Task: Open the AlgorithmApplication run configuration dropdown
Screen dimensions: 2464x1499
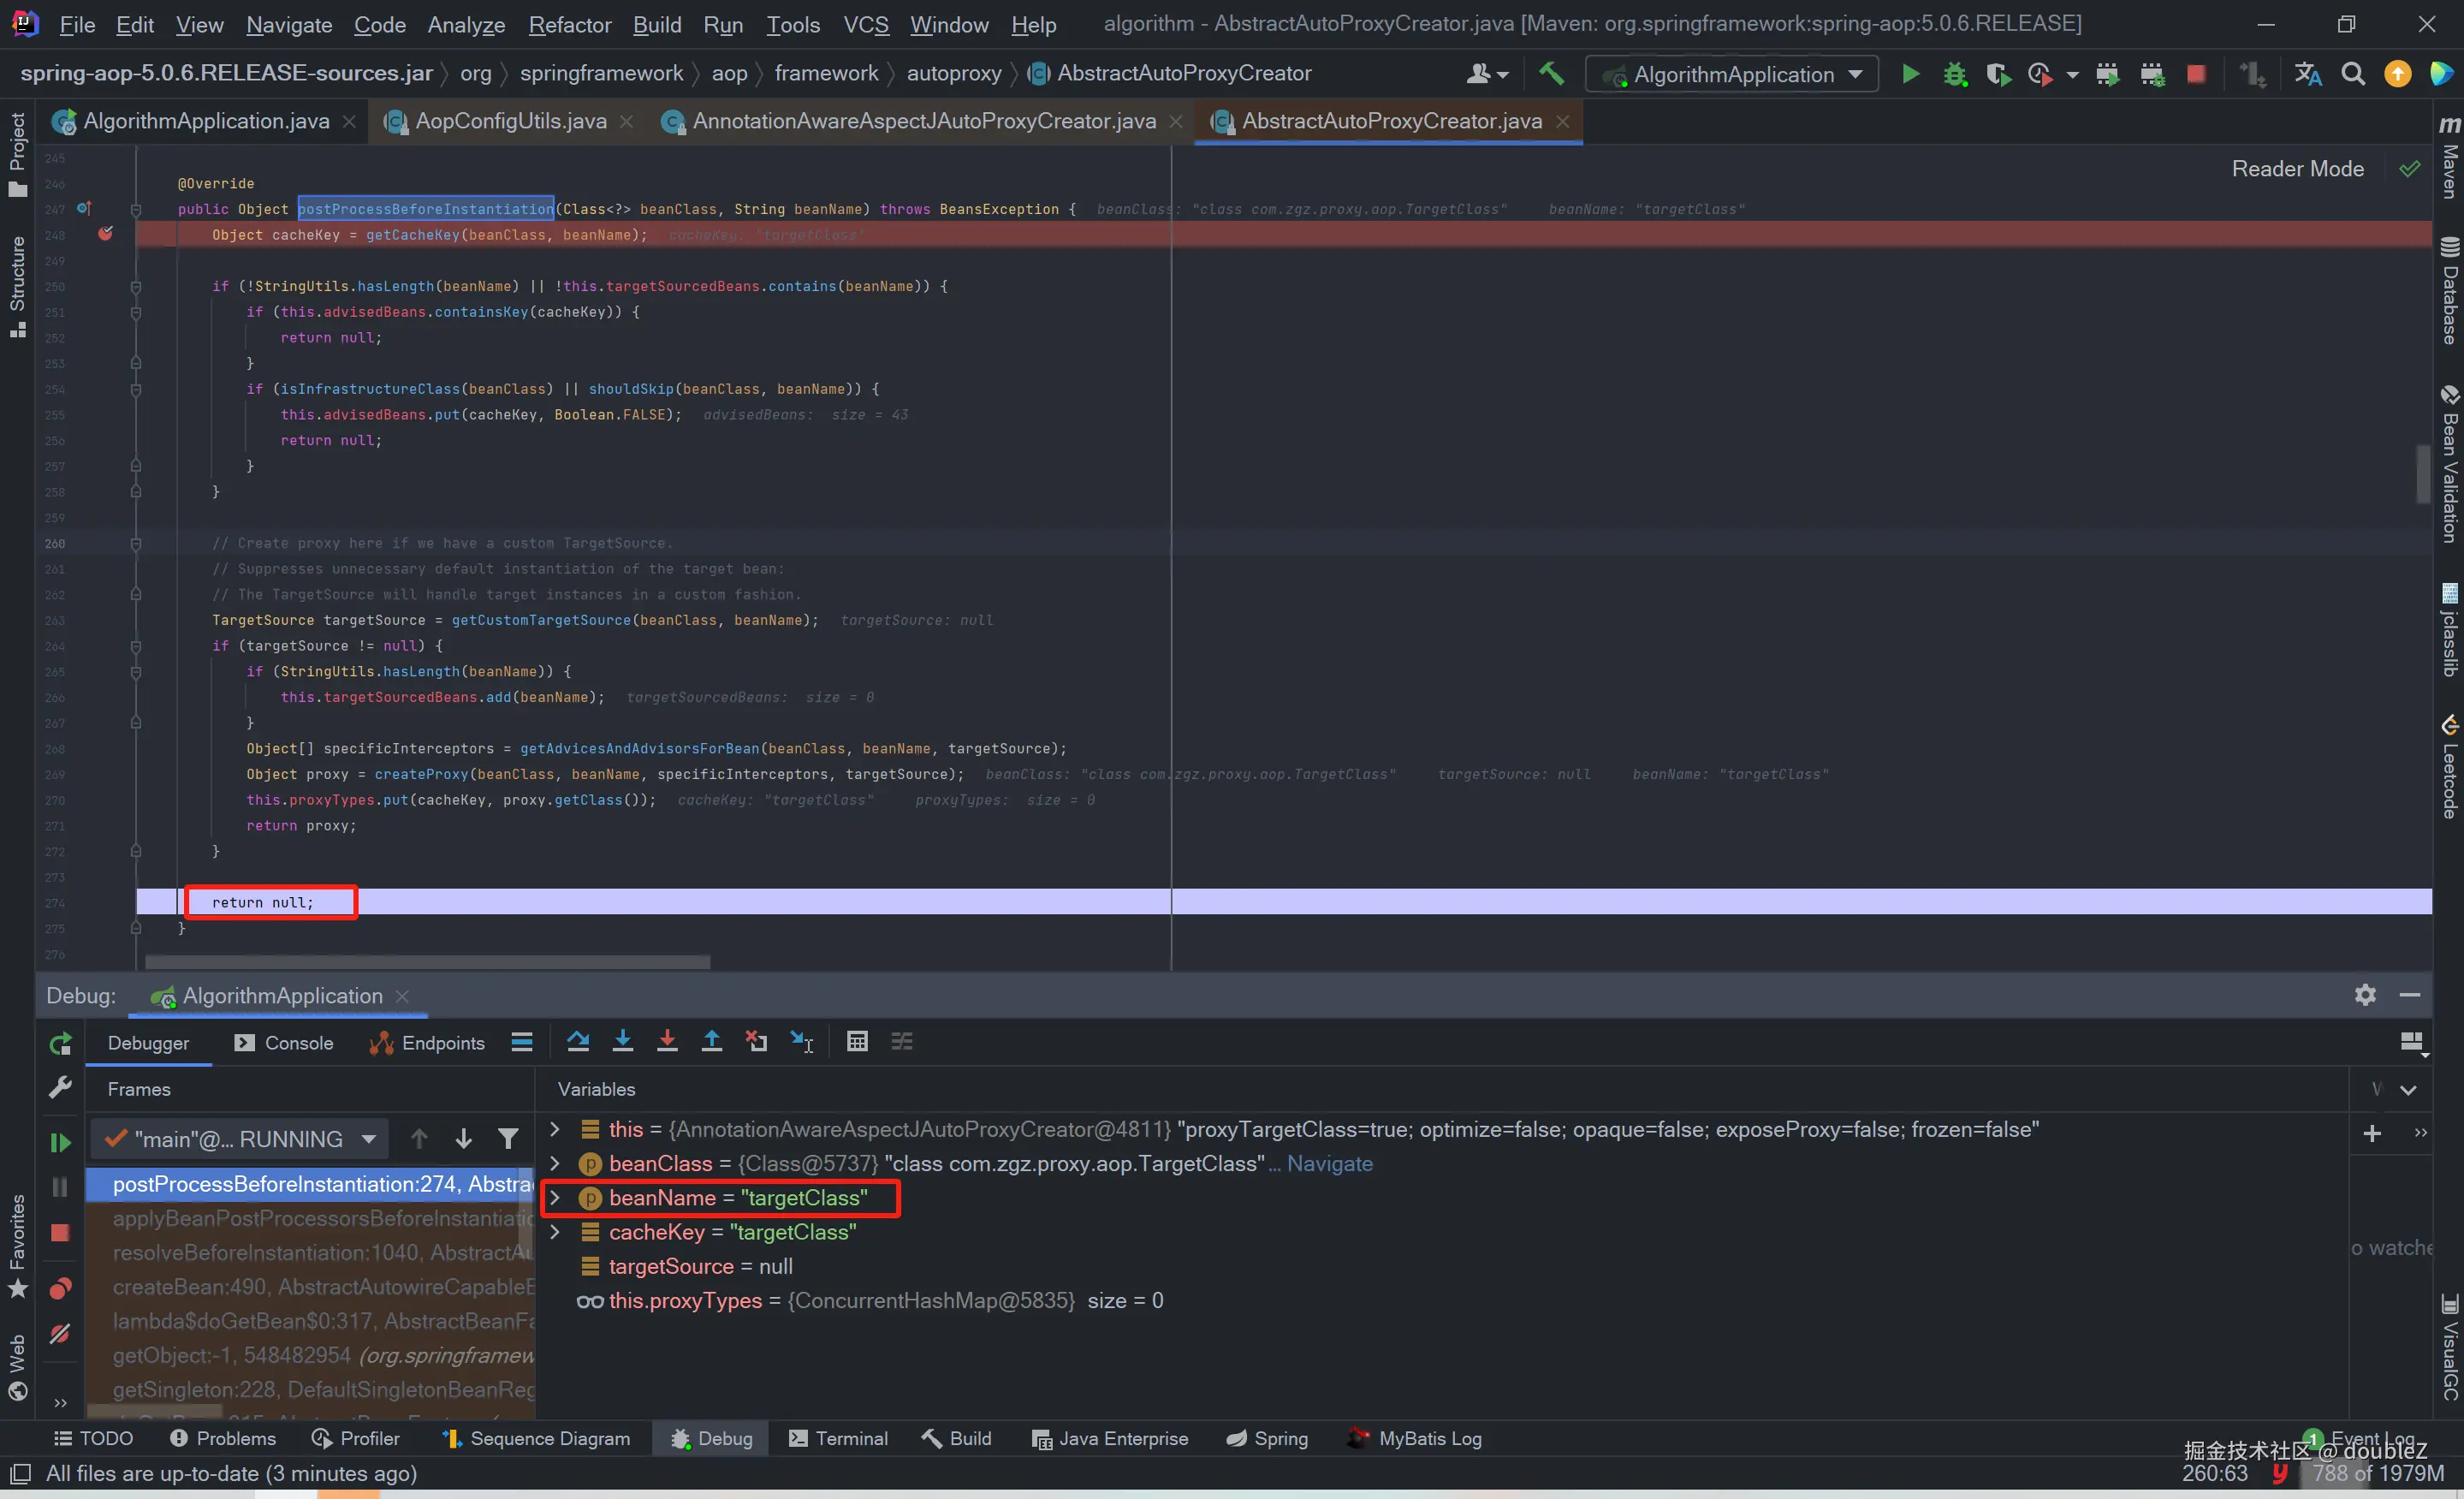Action: pyautogui.click(x=1733, y=74)
